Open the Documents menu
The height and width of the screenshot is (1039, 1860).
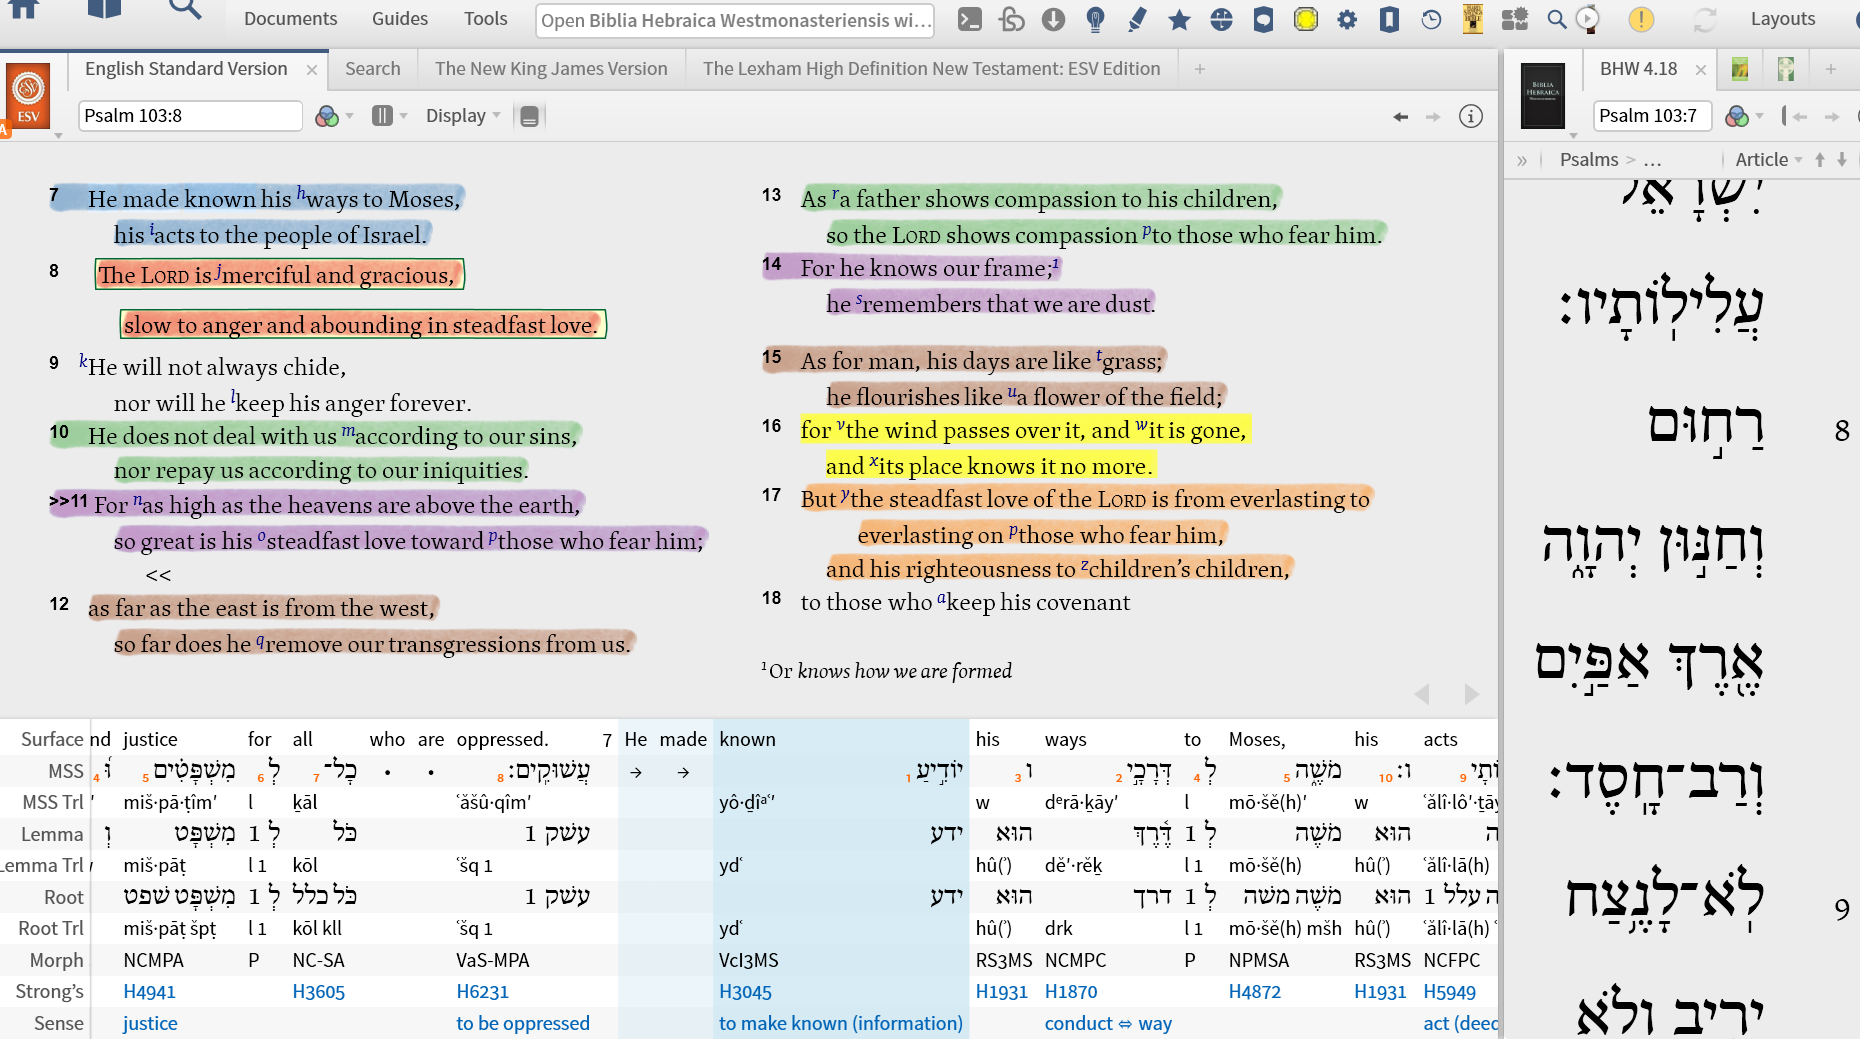point(290,19)
